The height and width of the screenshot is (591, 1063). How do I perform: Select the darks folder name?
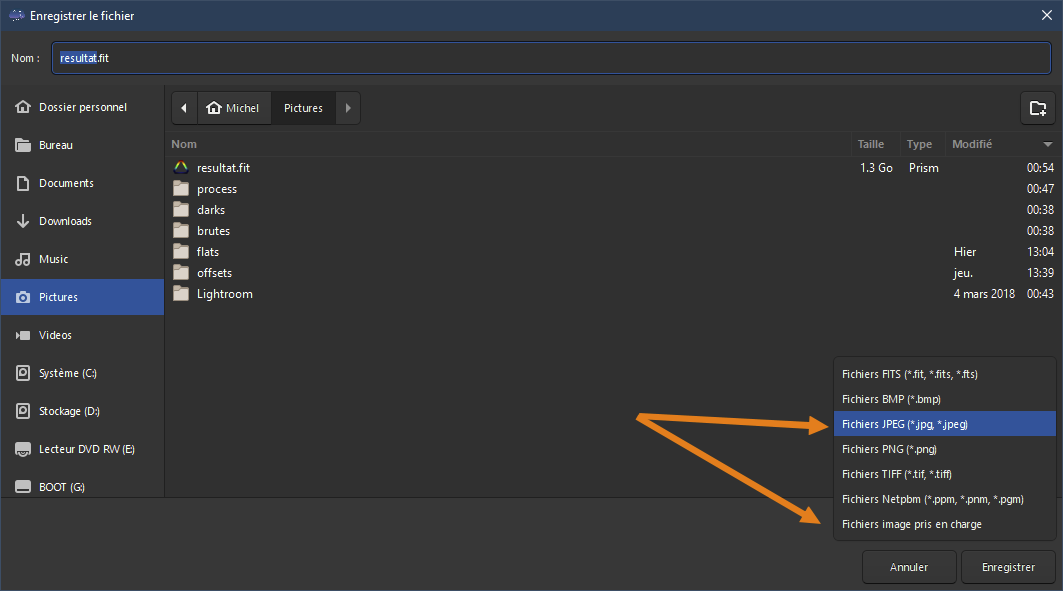point(211,210)
